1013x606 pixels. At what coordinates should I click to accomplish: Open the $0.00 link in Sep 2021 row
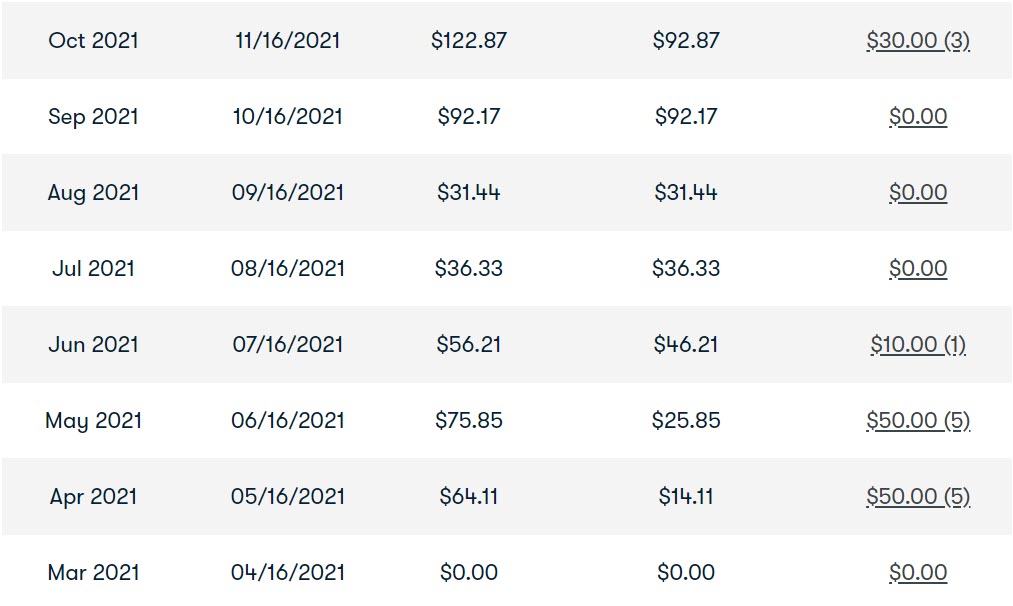pyautogui.click(x=918, y=116)
